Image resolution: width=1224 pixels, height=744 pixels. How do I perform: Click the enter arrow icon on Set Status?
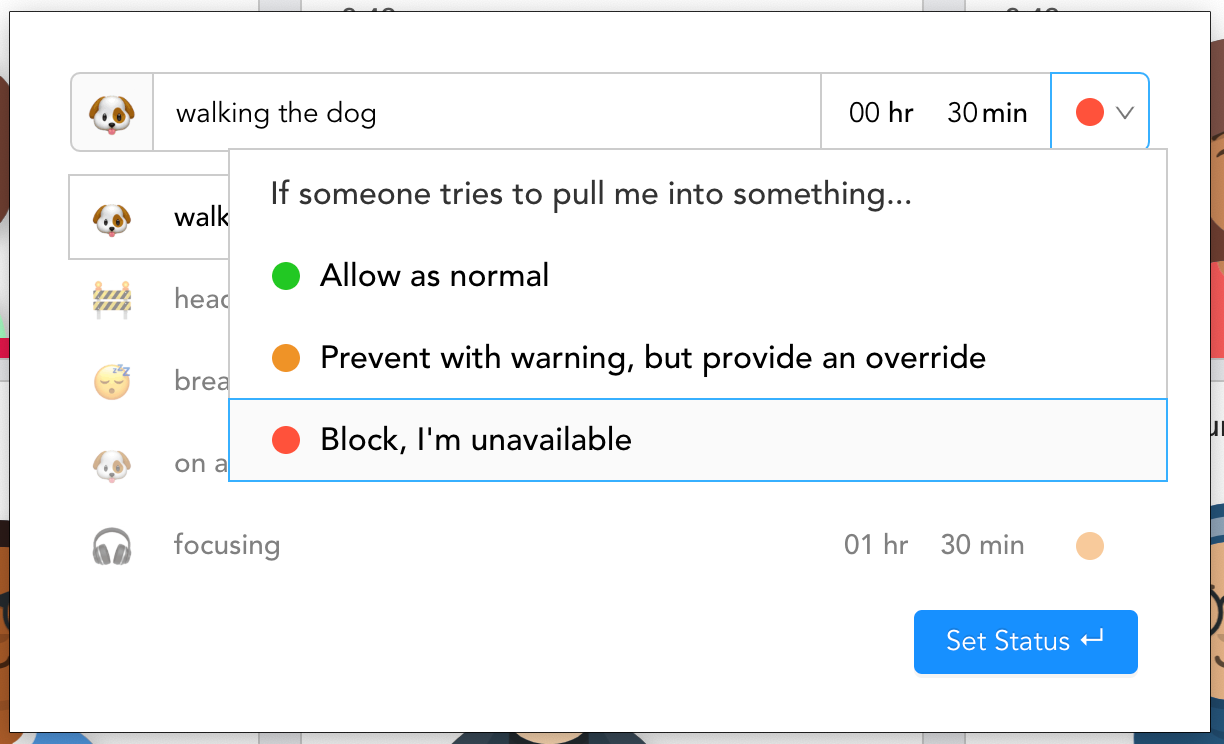click(1092, 641)
